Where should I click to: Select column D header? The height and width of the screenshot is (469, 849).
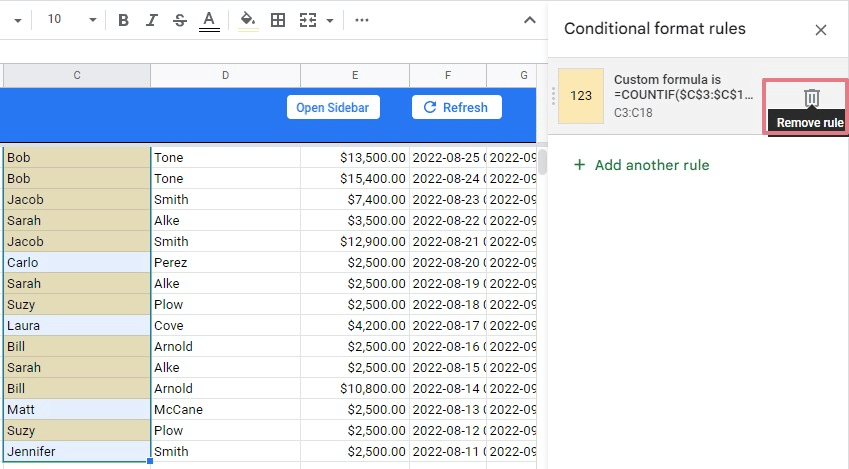pos(225,75)
